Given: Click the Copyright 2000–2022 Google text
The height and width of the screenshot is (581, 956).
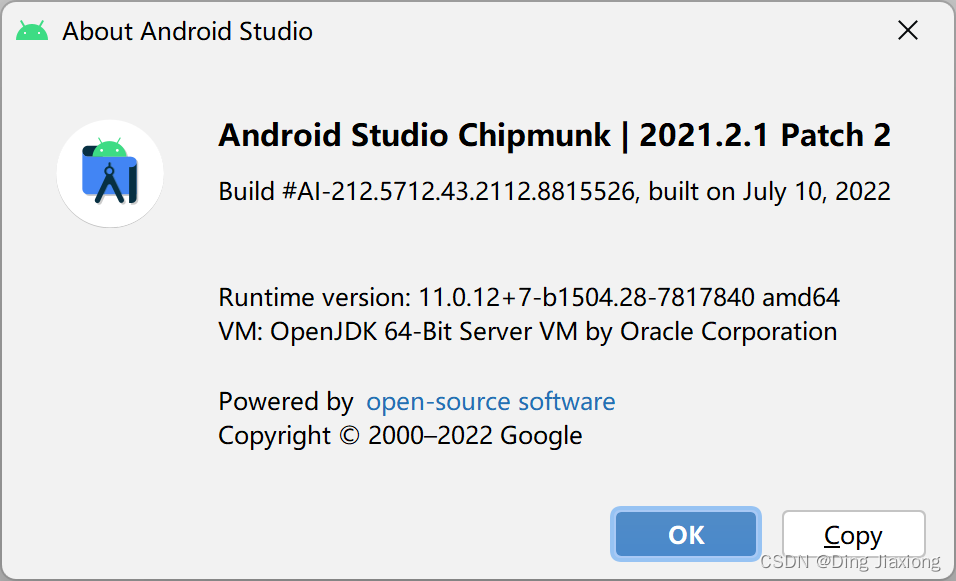Looking at the screenshot, I should click(400, 437).
